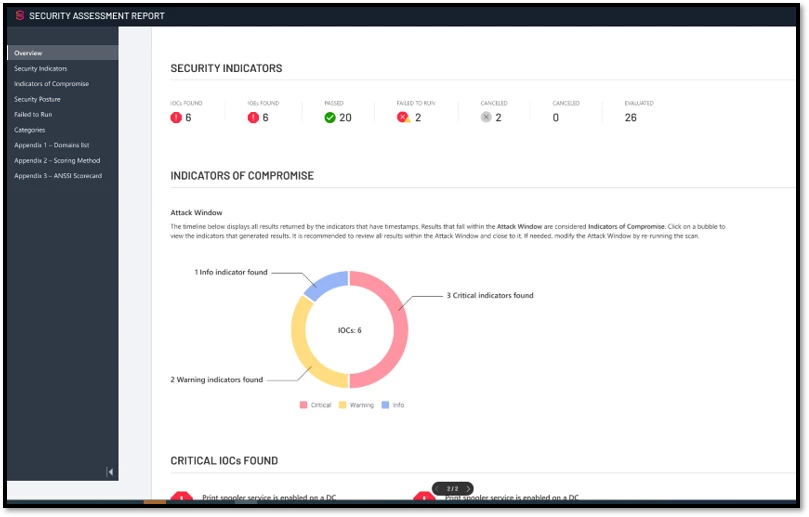809x517 pixels.
Task: Click the red IOEs Found alert icon
Action: tap(253, 117)
